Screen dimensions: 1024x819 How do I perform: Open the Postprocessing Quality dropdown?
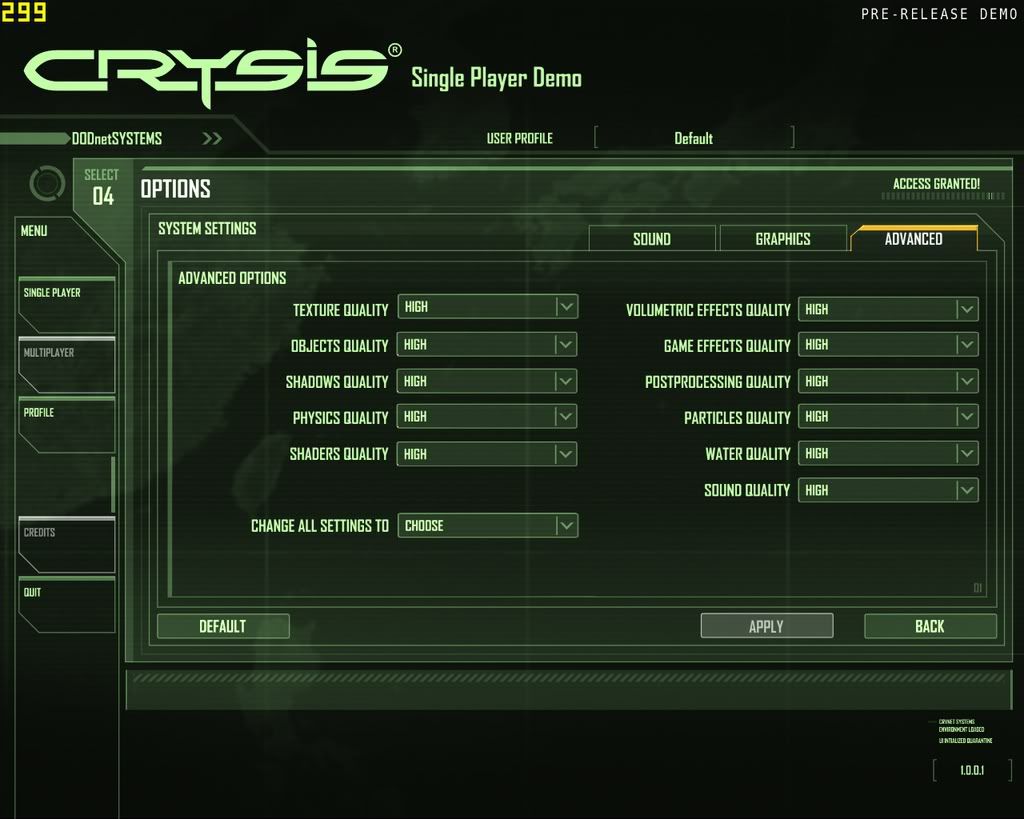pyautogui.click(x=888, y=381)
